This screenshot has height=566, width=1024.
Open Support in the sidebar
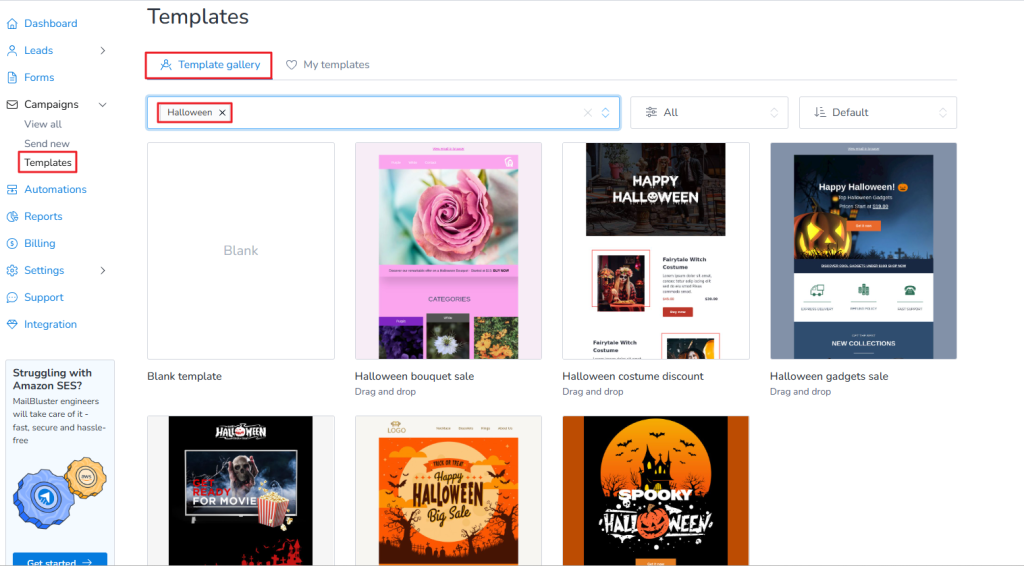tap(44, 297)
